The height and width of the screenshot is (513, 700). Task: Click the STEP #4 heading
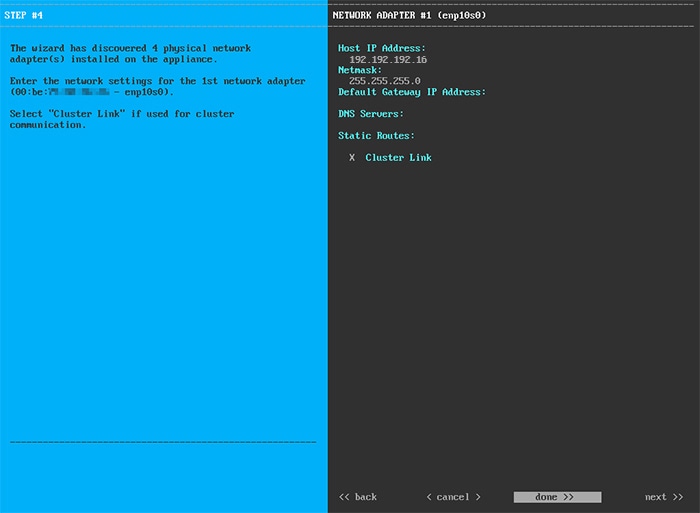pos(24,15)
